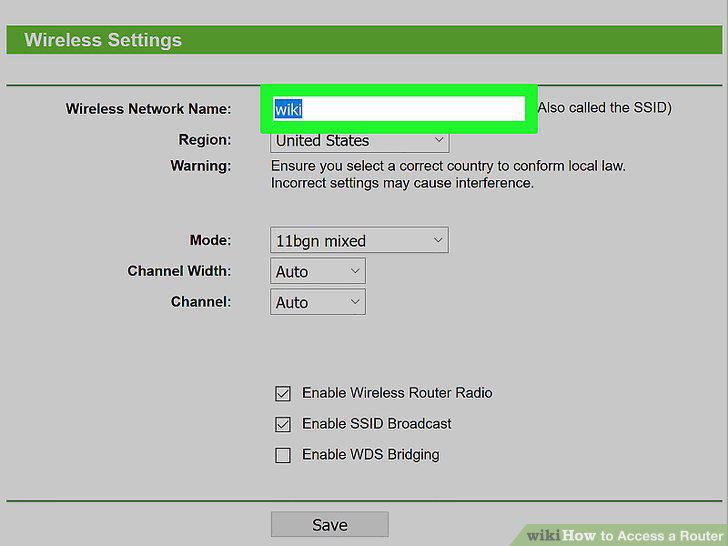The height and width of the screenshot is (546, 728).
Task: Click the Save button
Action: [x=330, y=525]
